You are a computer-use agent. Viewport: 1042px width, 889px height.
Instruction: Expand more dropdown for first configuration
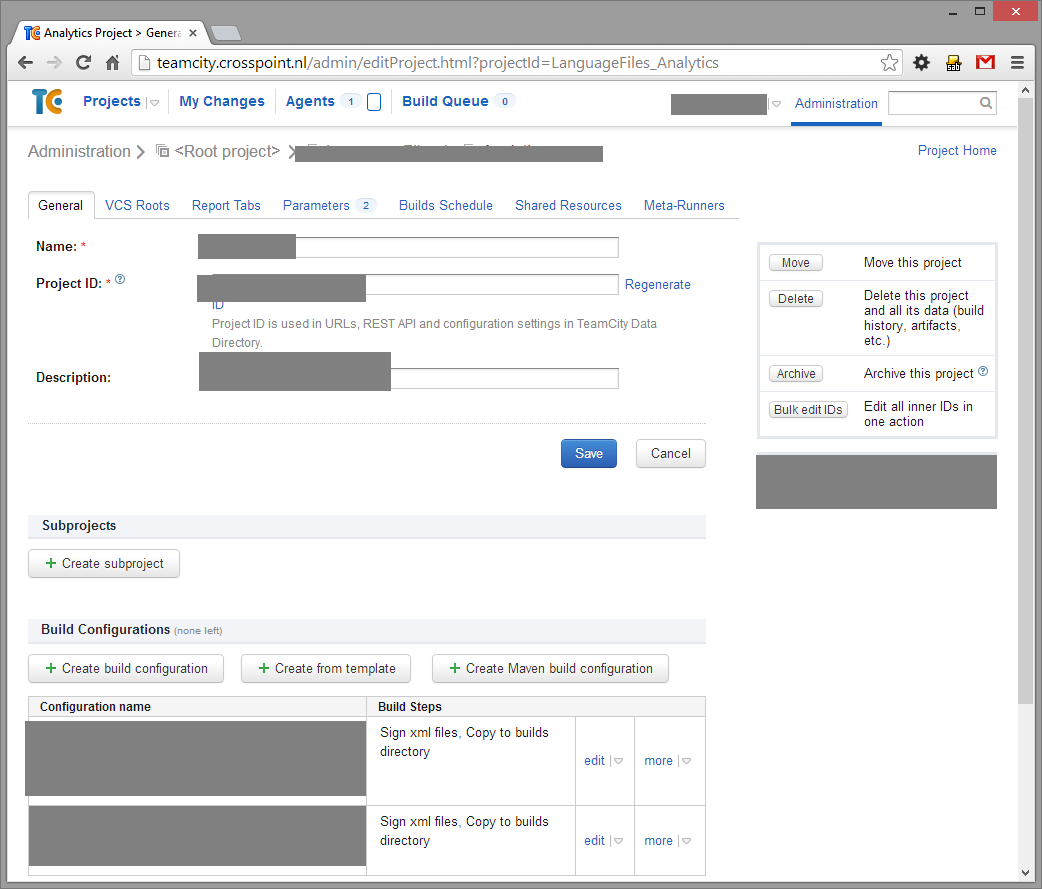coord(686,761)
